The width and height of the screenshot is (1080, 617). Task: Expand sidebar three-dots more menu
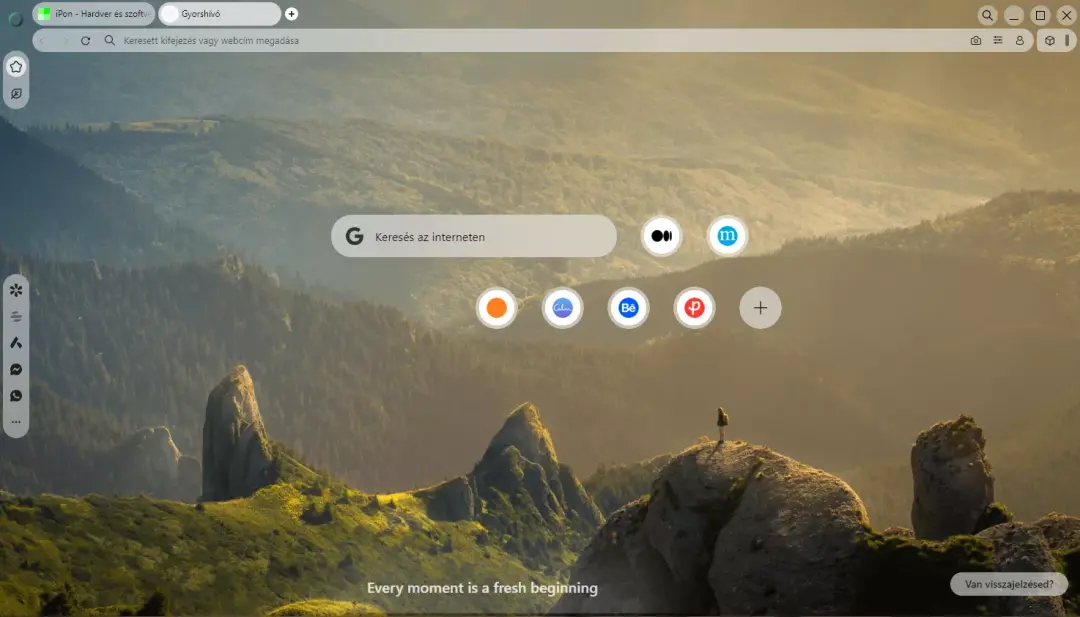point(16,422)
